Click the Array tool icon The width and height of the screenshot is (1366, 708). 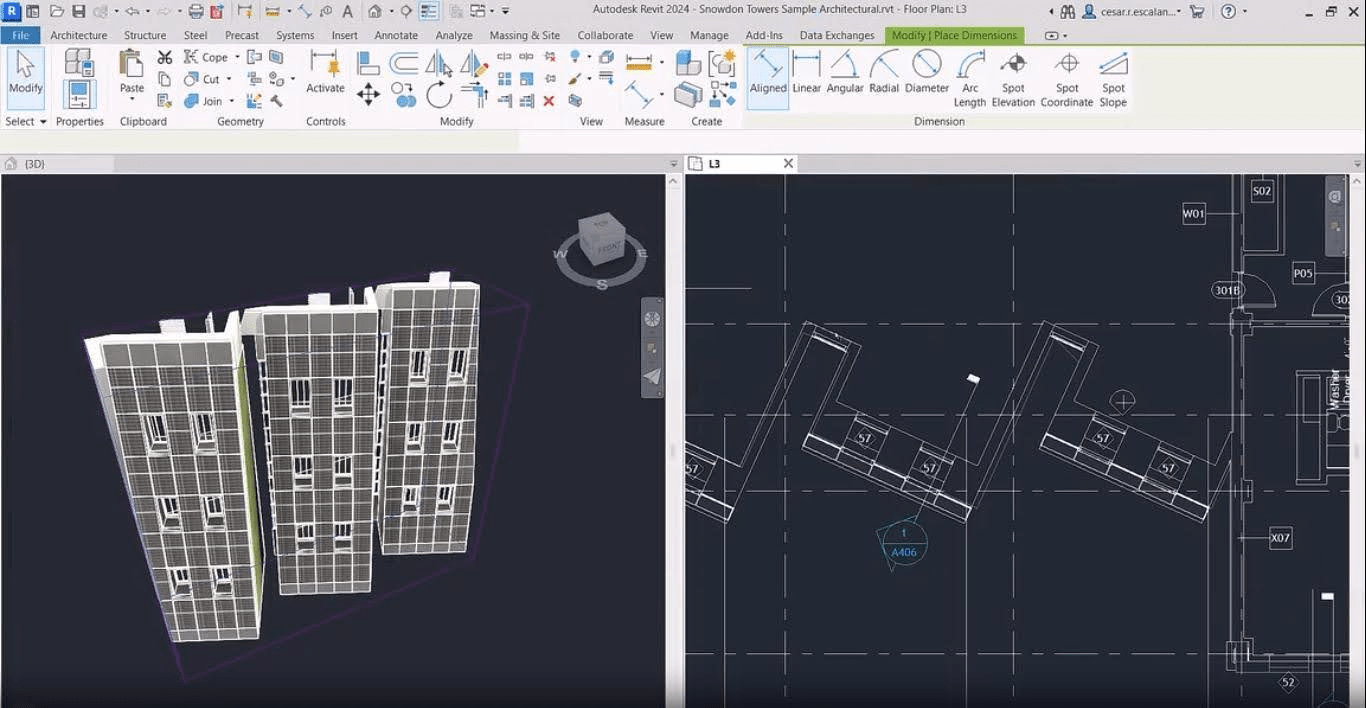pos(504,79)
